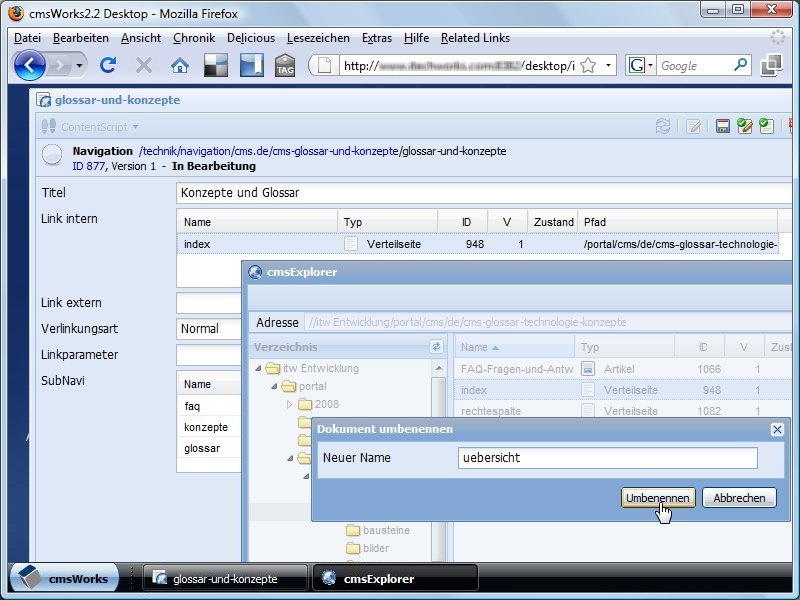Open the ContentScript dropdown
Image resolution: width=800 pixels, height=600 pixels.
90,127
